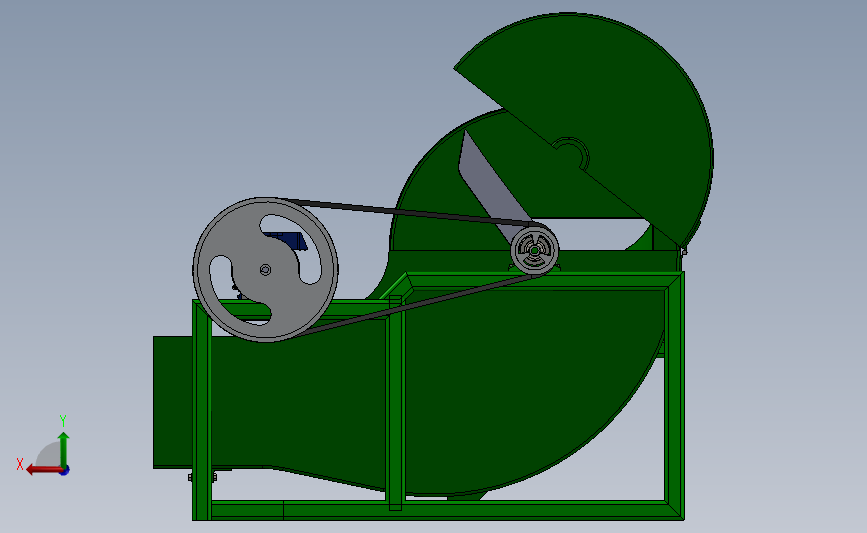Click the blue Z axis dot of the triad
The height and width of the screenshot is (533, 867).
(x=65, y=471)
